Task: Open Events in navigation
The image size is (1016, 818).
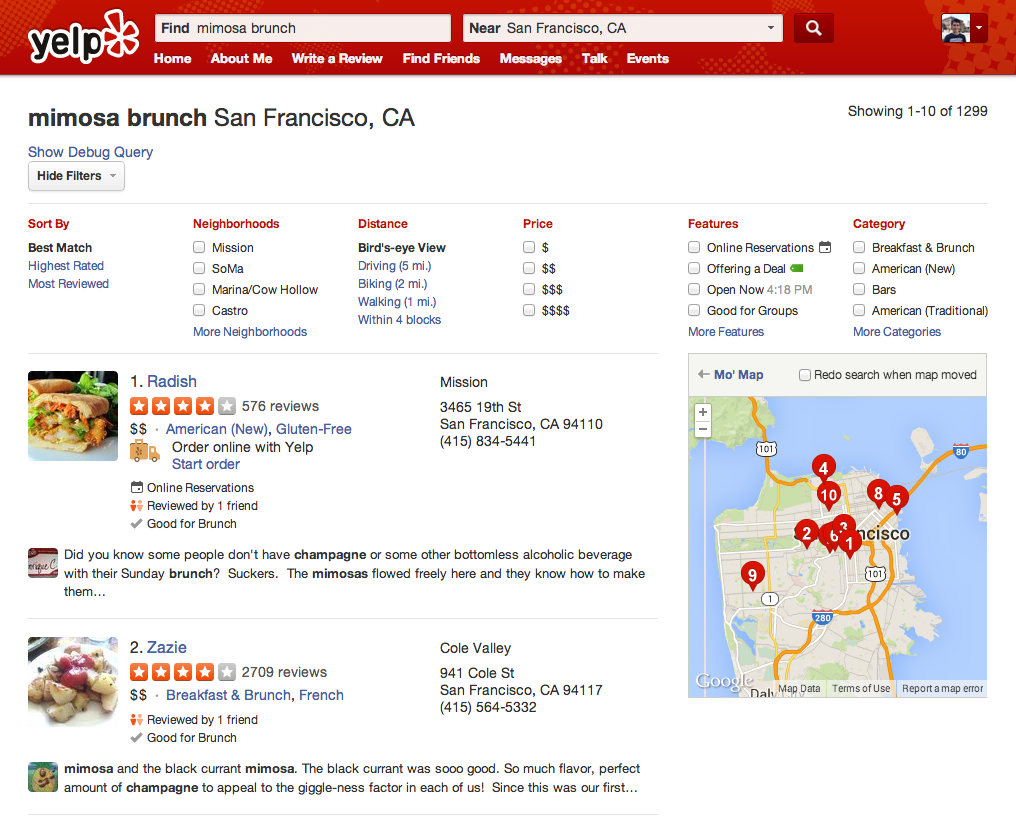Action: (x=647, y=58)
